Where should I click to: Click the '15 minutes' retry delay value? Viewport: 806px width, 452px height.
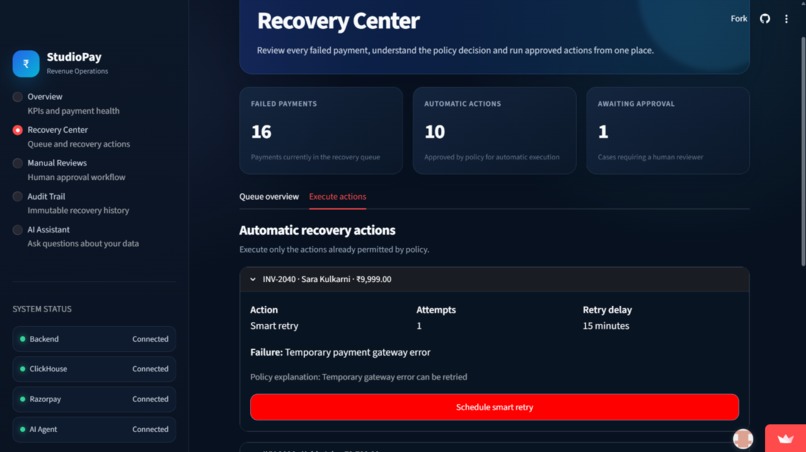(x=606, y=326)
